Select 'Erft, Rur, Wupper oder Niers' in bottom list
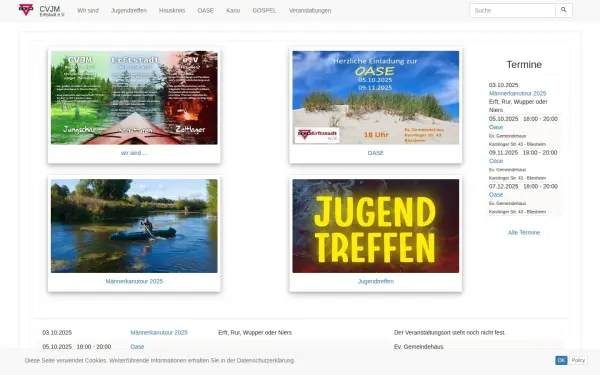Image resolution: width=600 pixels, height=375 pixels. [x=255, y=333]
